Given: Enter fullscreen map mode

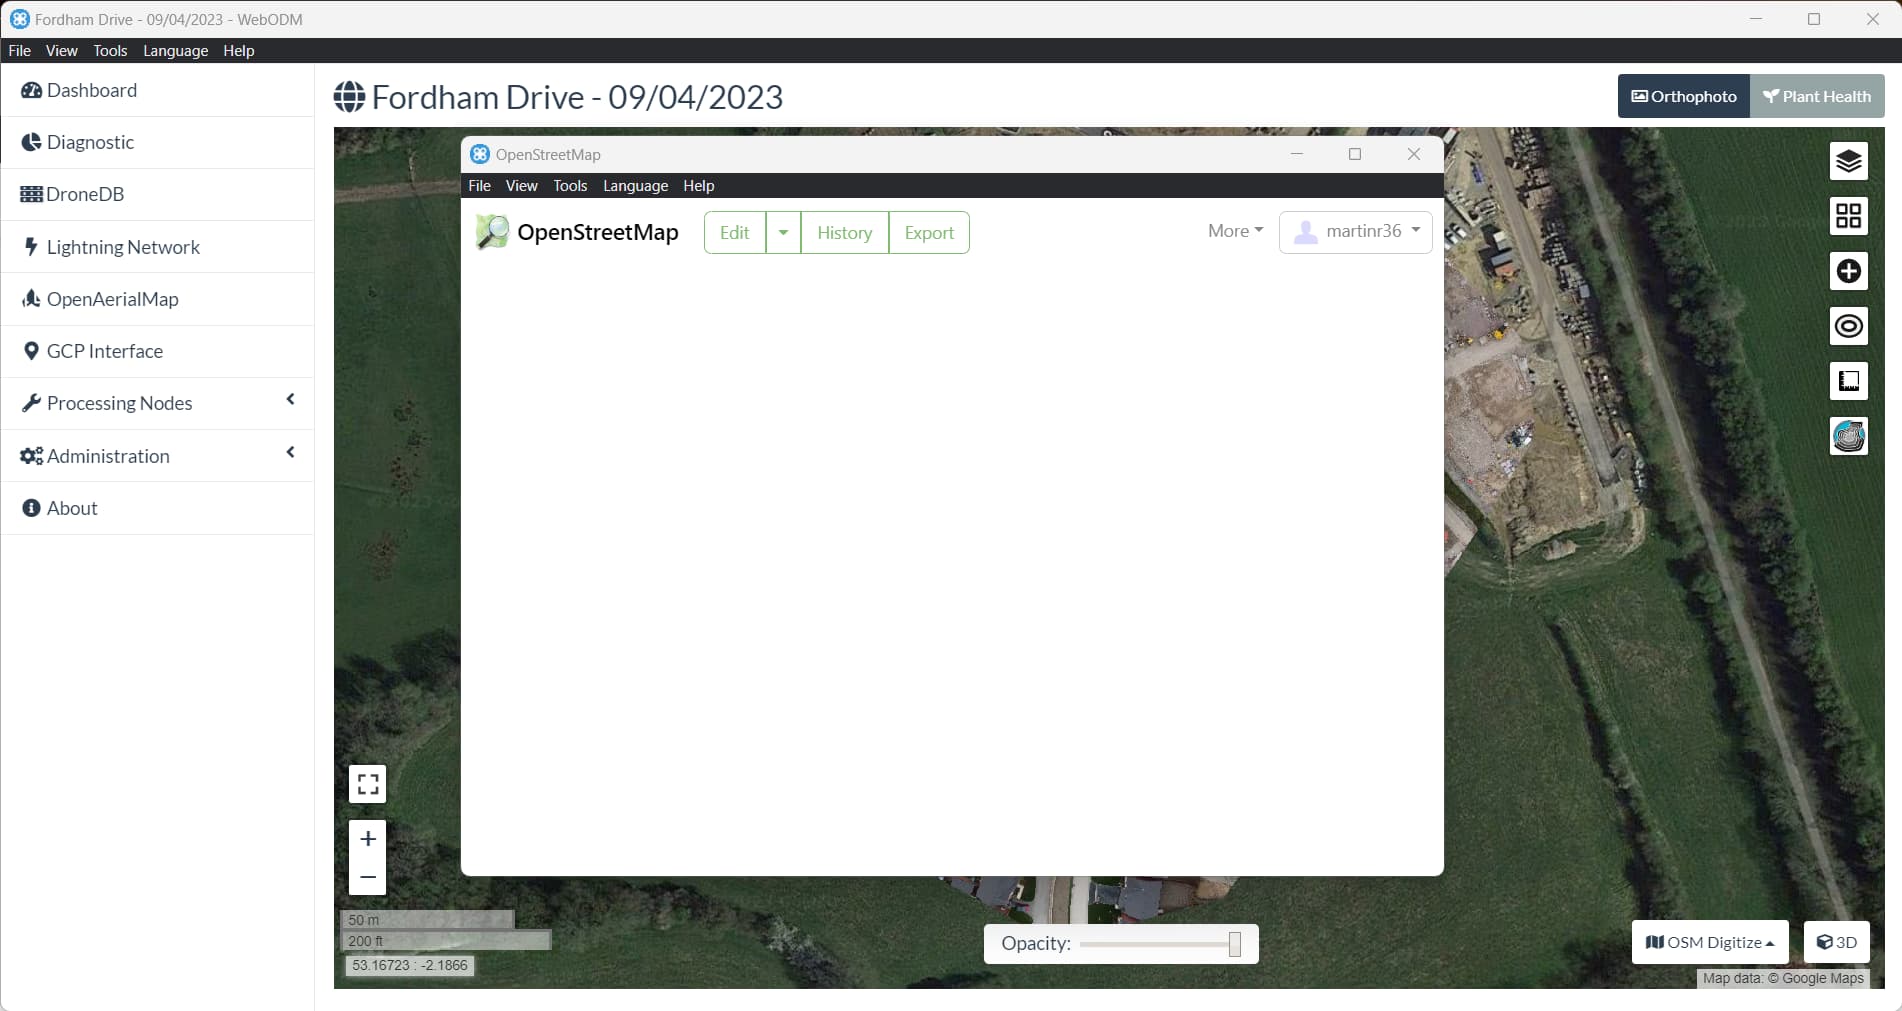Looking at the screenshot, I should click(367, 783).
